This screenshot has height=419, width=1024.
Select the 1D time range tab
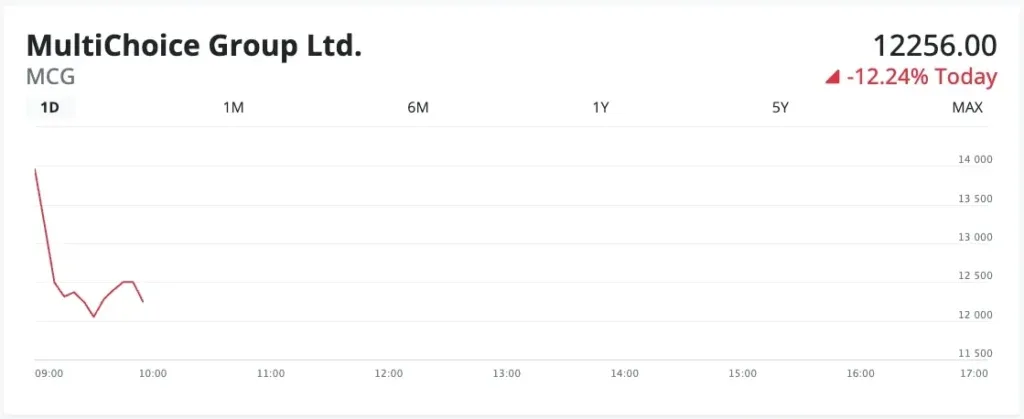coord(50,108)
